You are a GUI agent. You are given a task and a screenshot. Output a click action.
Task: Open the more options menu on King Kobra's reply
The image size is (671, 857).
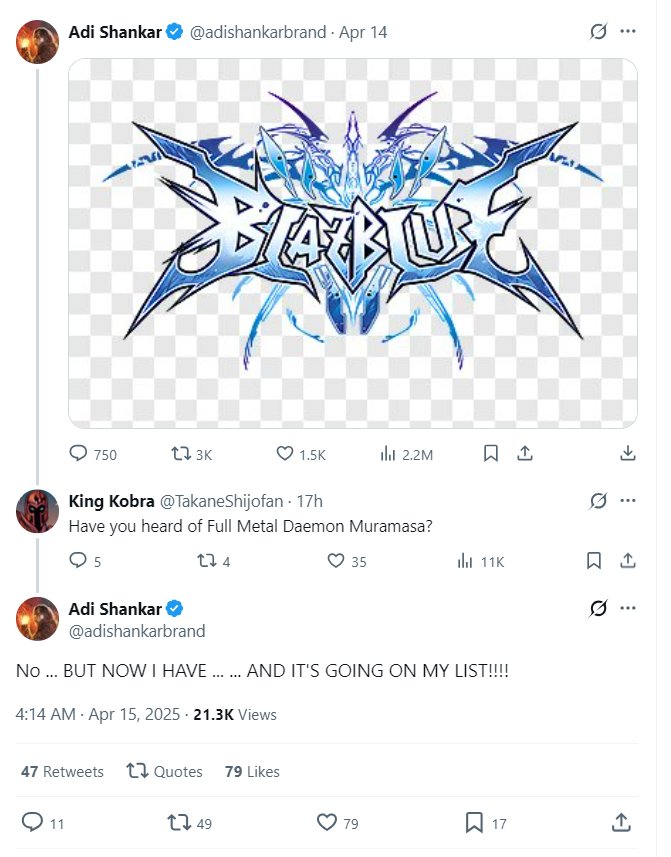tap(628, 500)
